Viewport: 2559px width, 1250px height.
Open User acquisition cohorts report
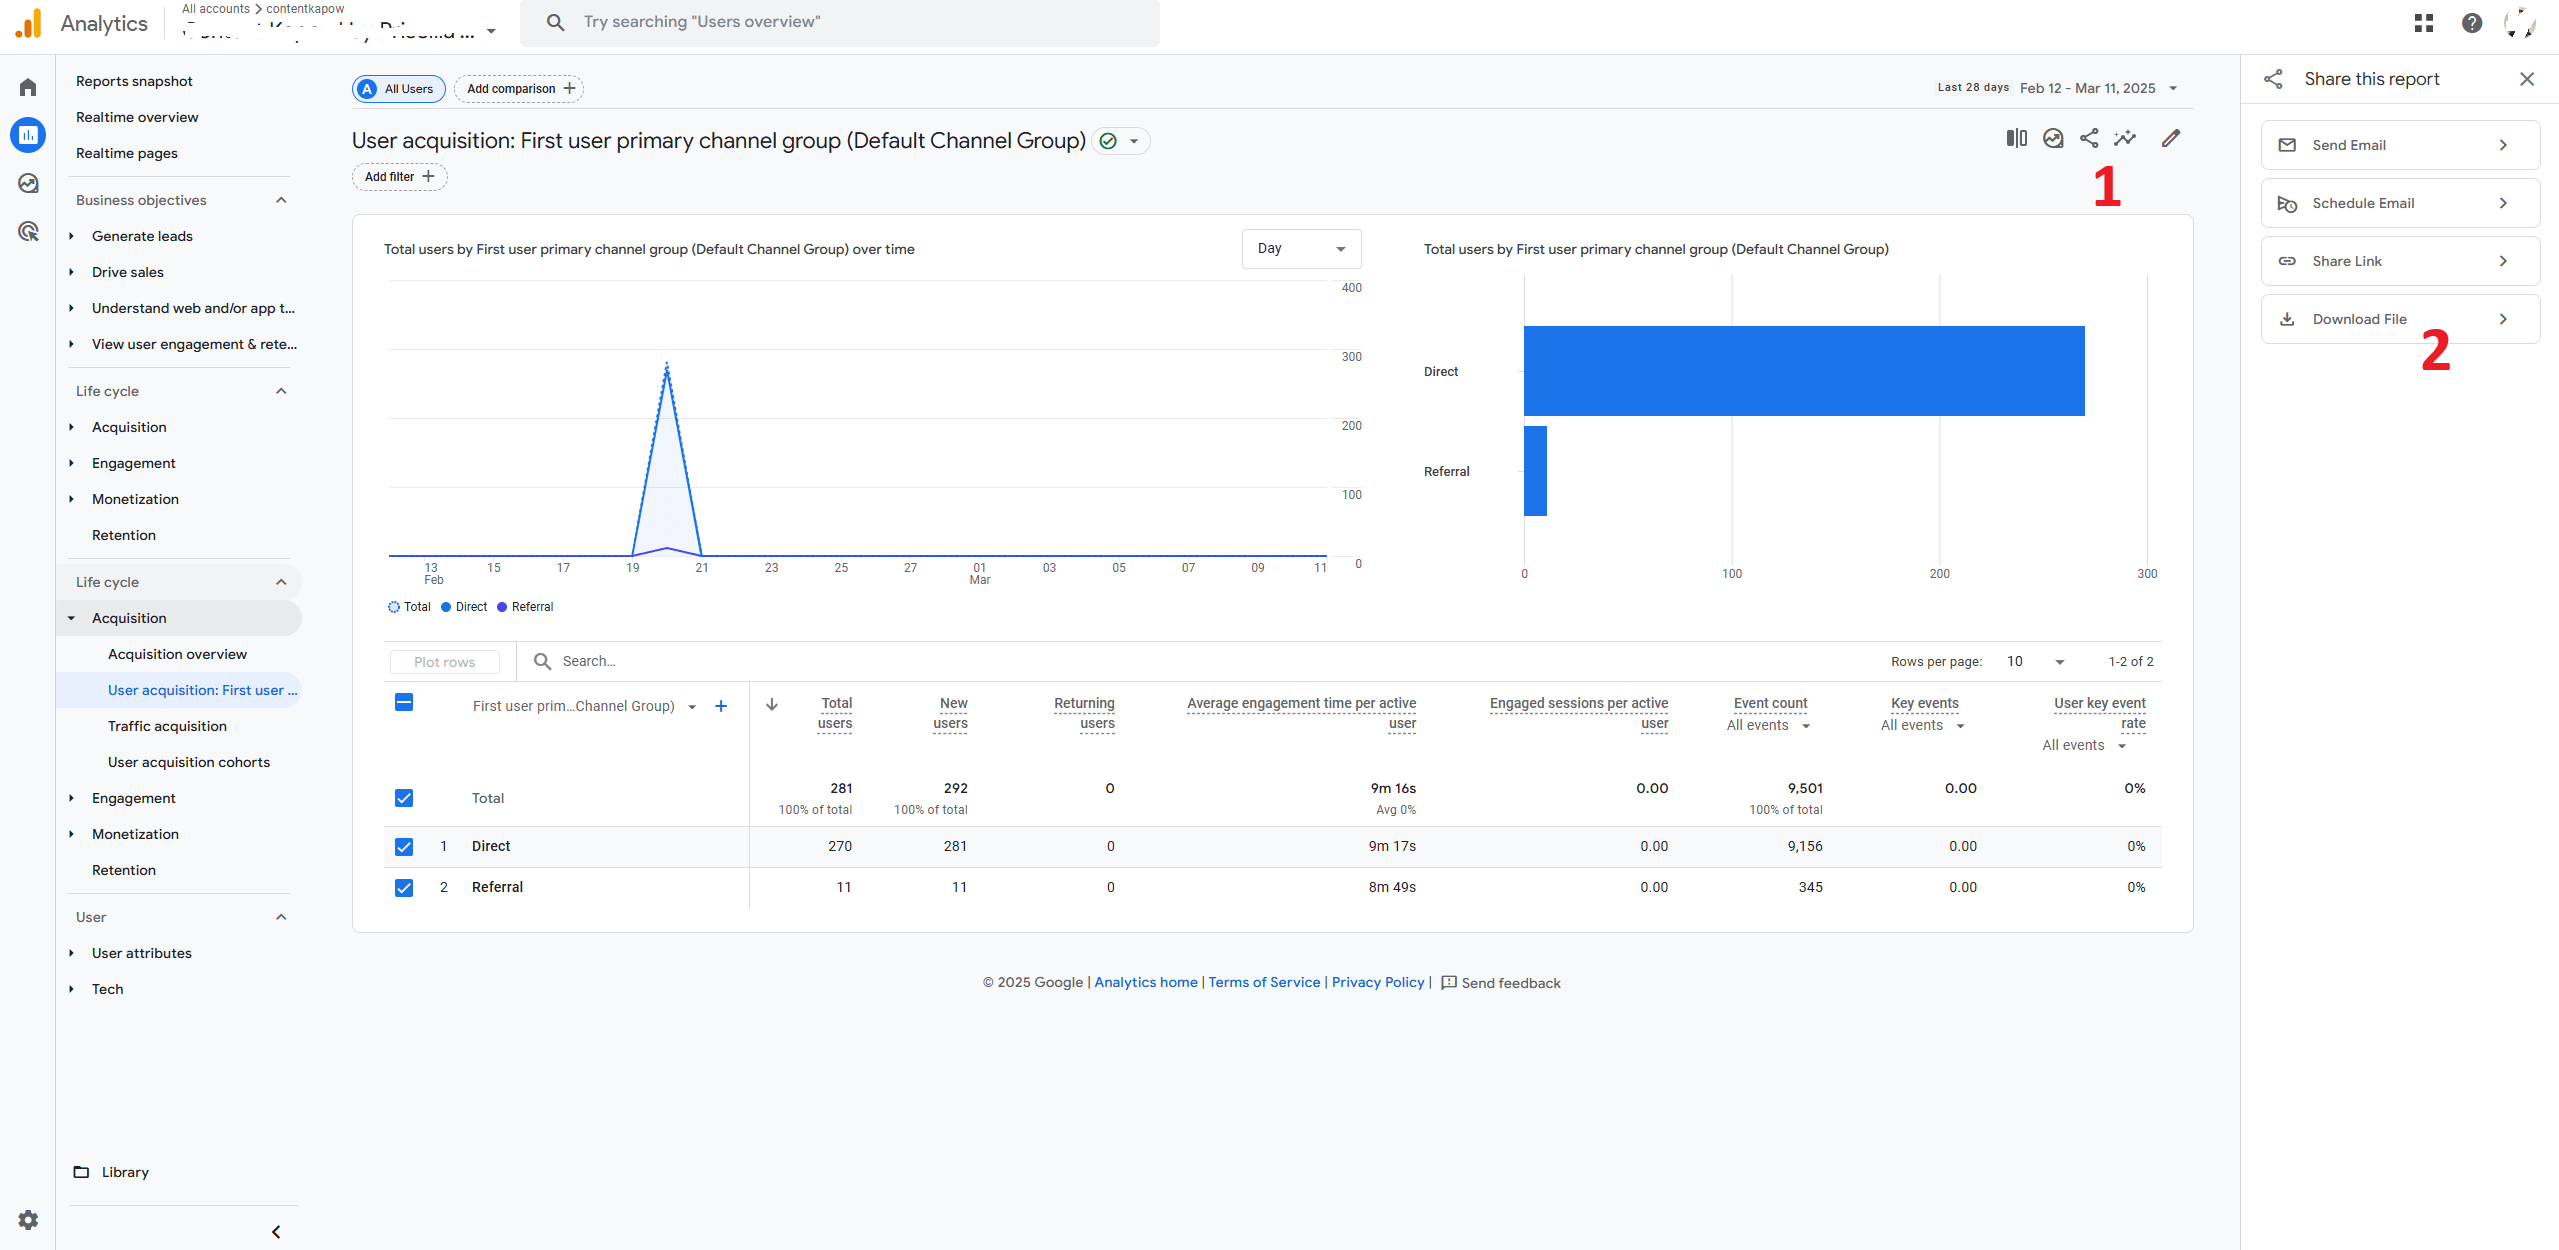(x=188, y=762)
